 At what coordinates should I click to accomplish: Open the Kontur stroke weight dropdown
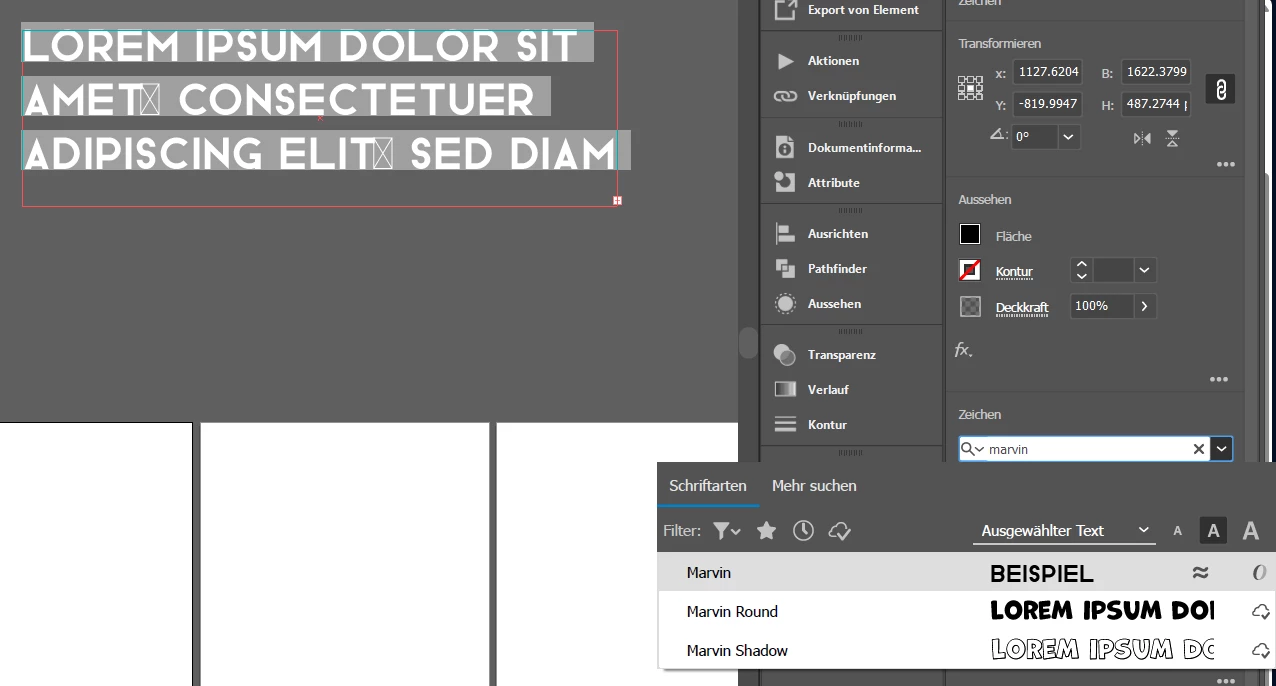tap(1145, 270)
